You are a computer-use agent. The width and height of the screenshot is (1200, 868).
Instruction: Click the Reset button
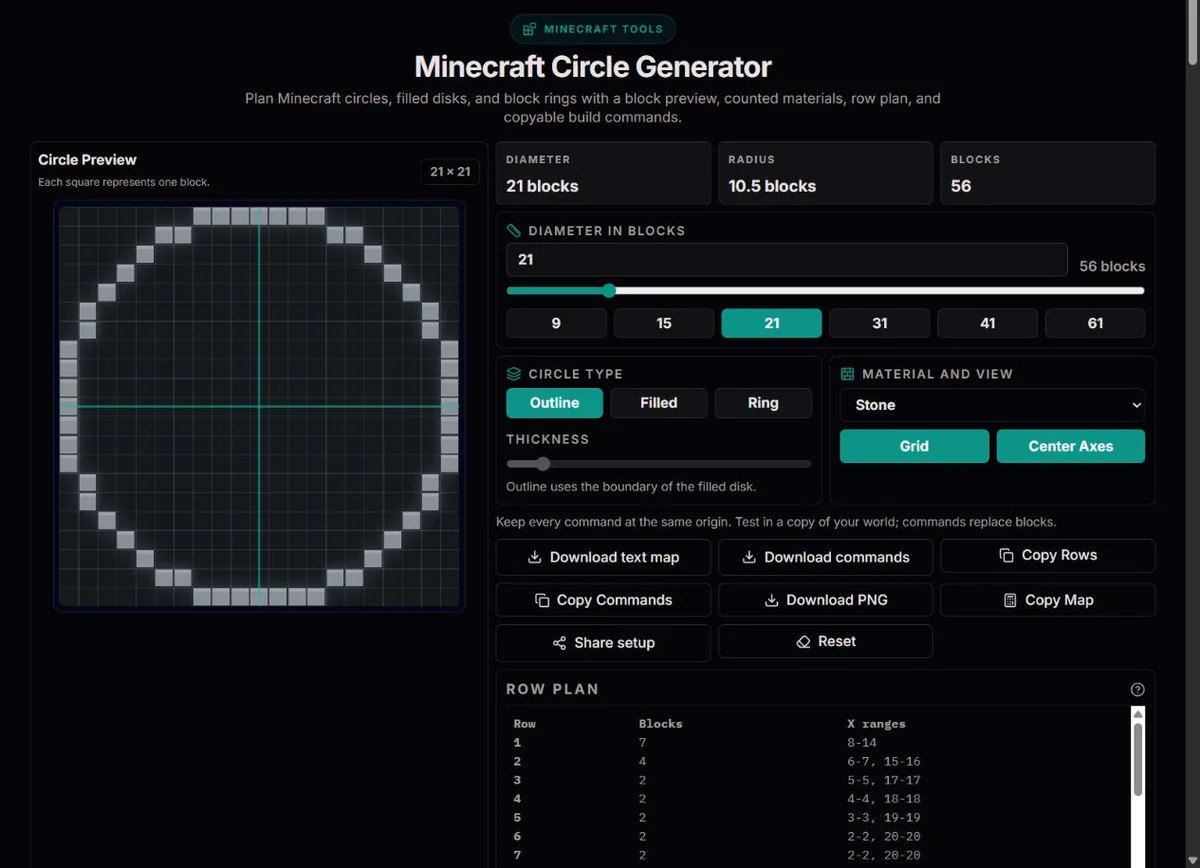coord(826,641)
